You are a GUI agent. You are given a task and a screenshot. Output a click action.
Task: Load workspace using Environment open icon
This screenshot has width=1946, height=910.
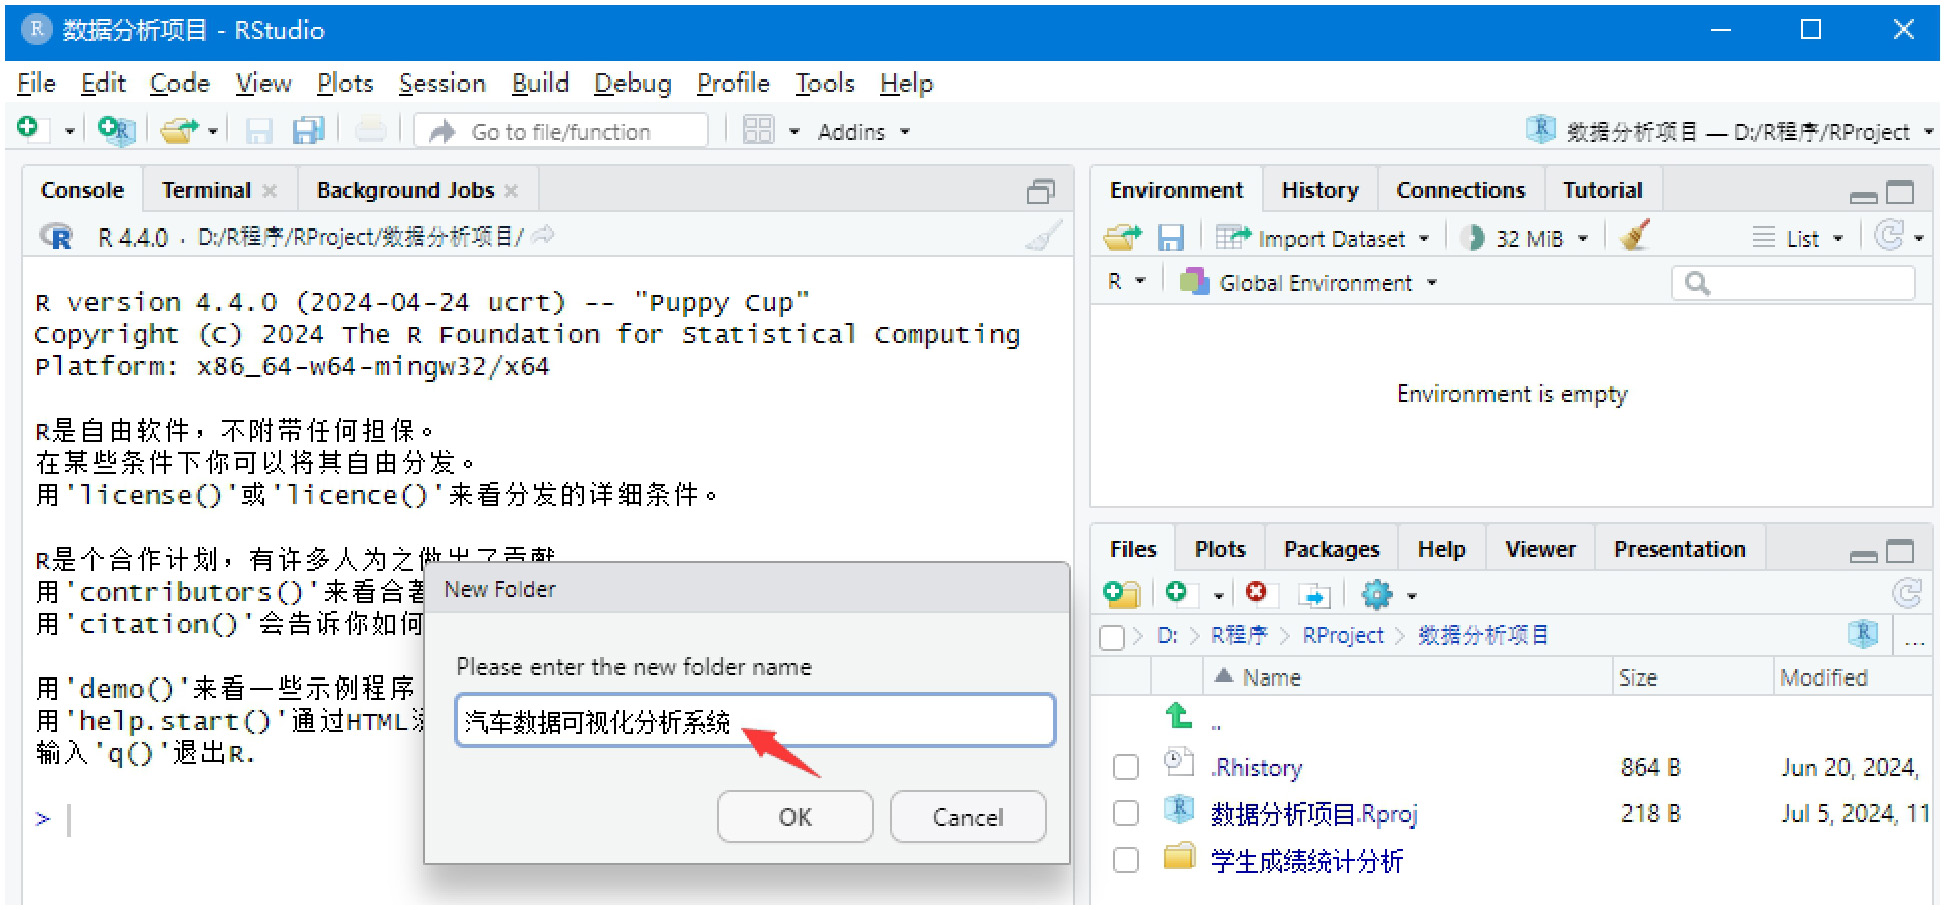[x=1122, y=238]
